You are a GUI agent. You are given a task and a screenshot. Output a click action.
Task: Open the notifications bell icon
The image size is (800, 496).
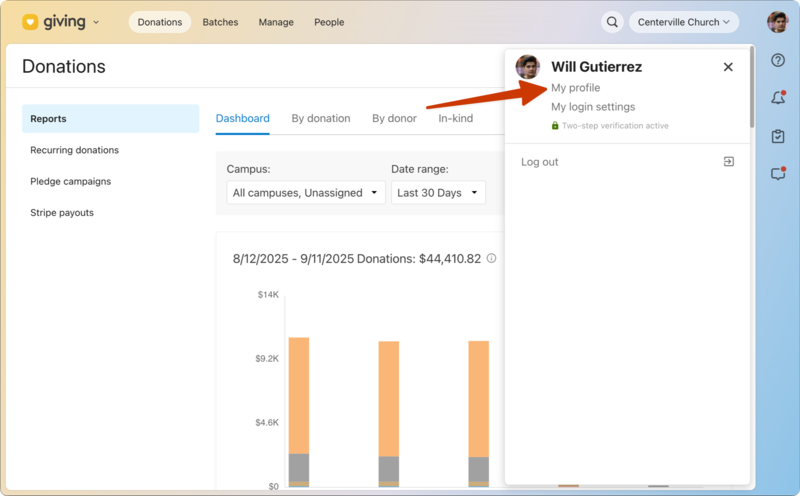tap(778, 98)
